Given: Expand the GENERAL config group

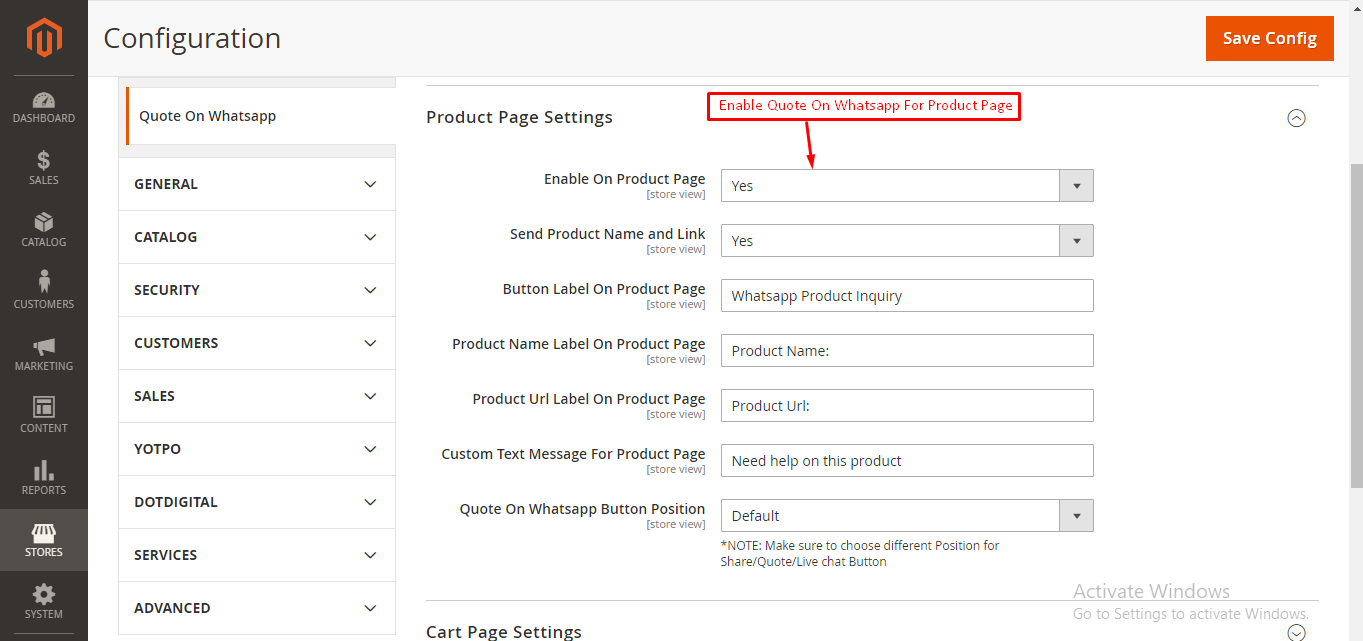Looking at the screenshot, I should (257, 184).
